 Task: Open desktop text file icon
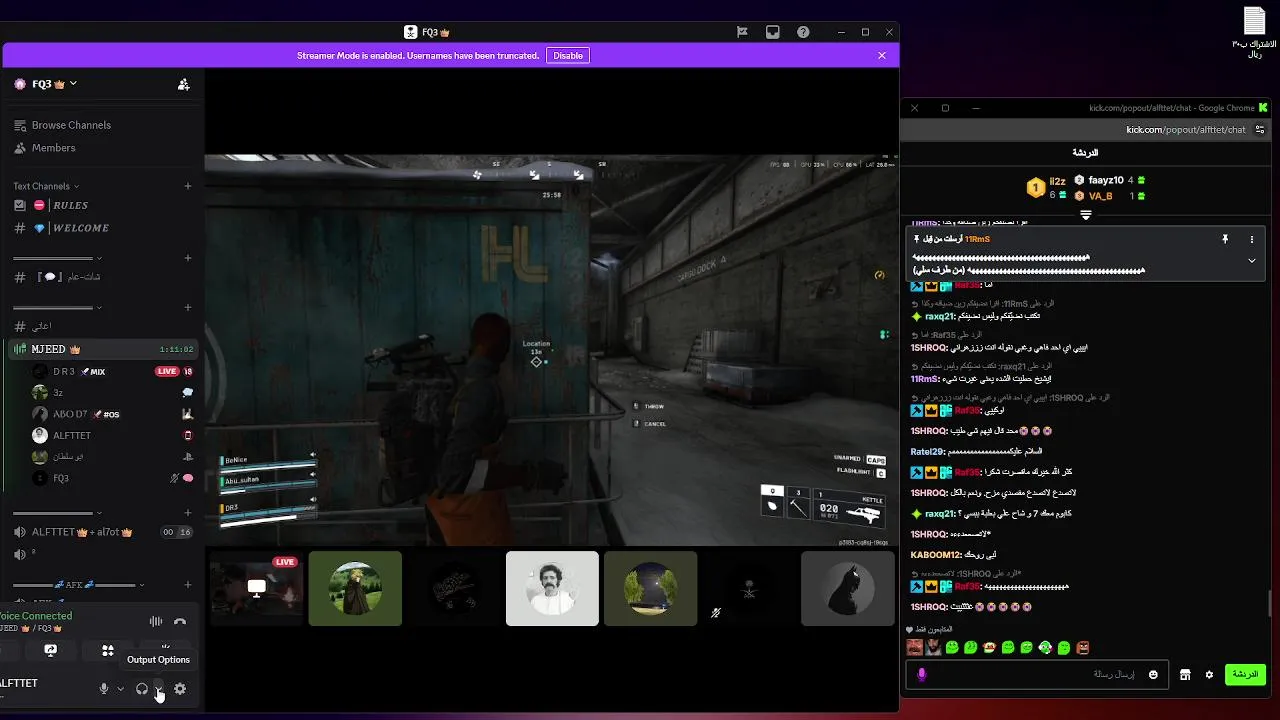1254,30
